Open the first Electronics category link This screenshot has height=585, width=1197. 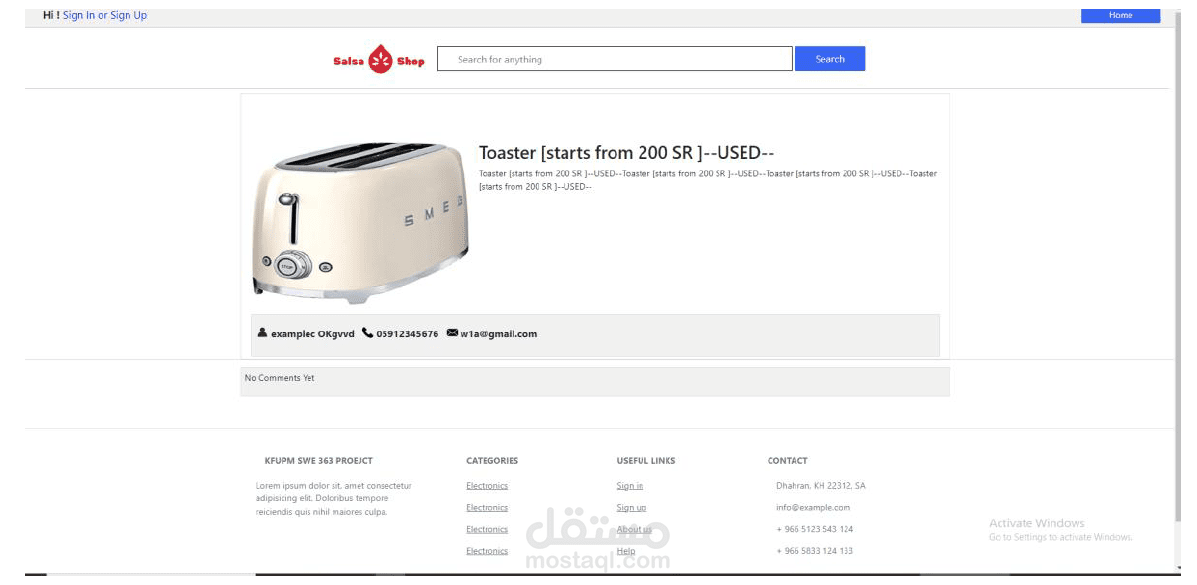[487, 486]
